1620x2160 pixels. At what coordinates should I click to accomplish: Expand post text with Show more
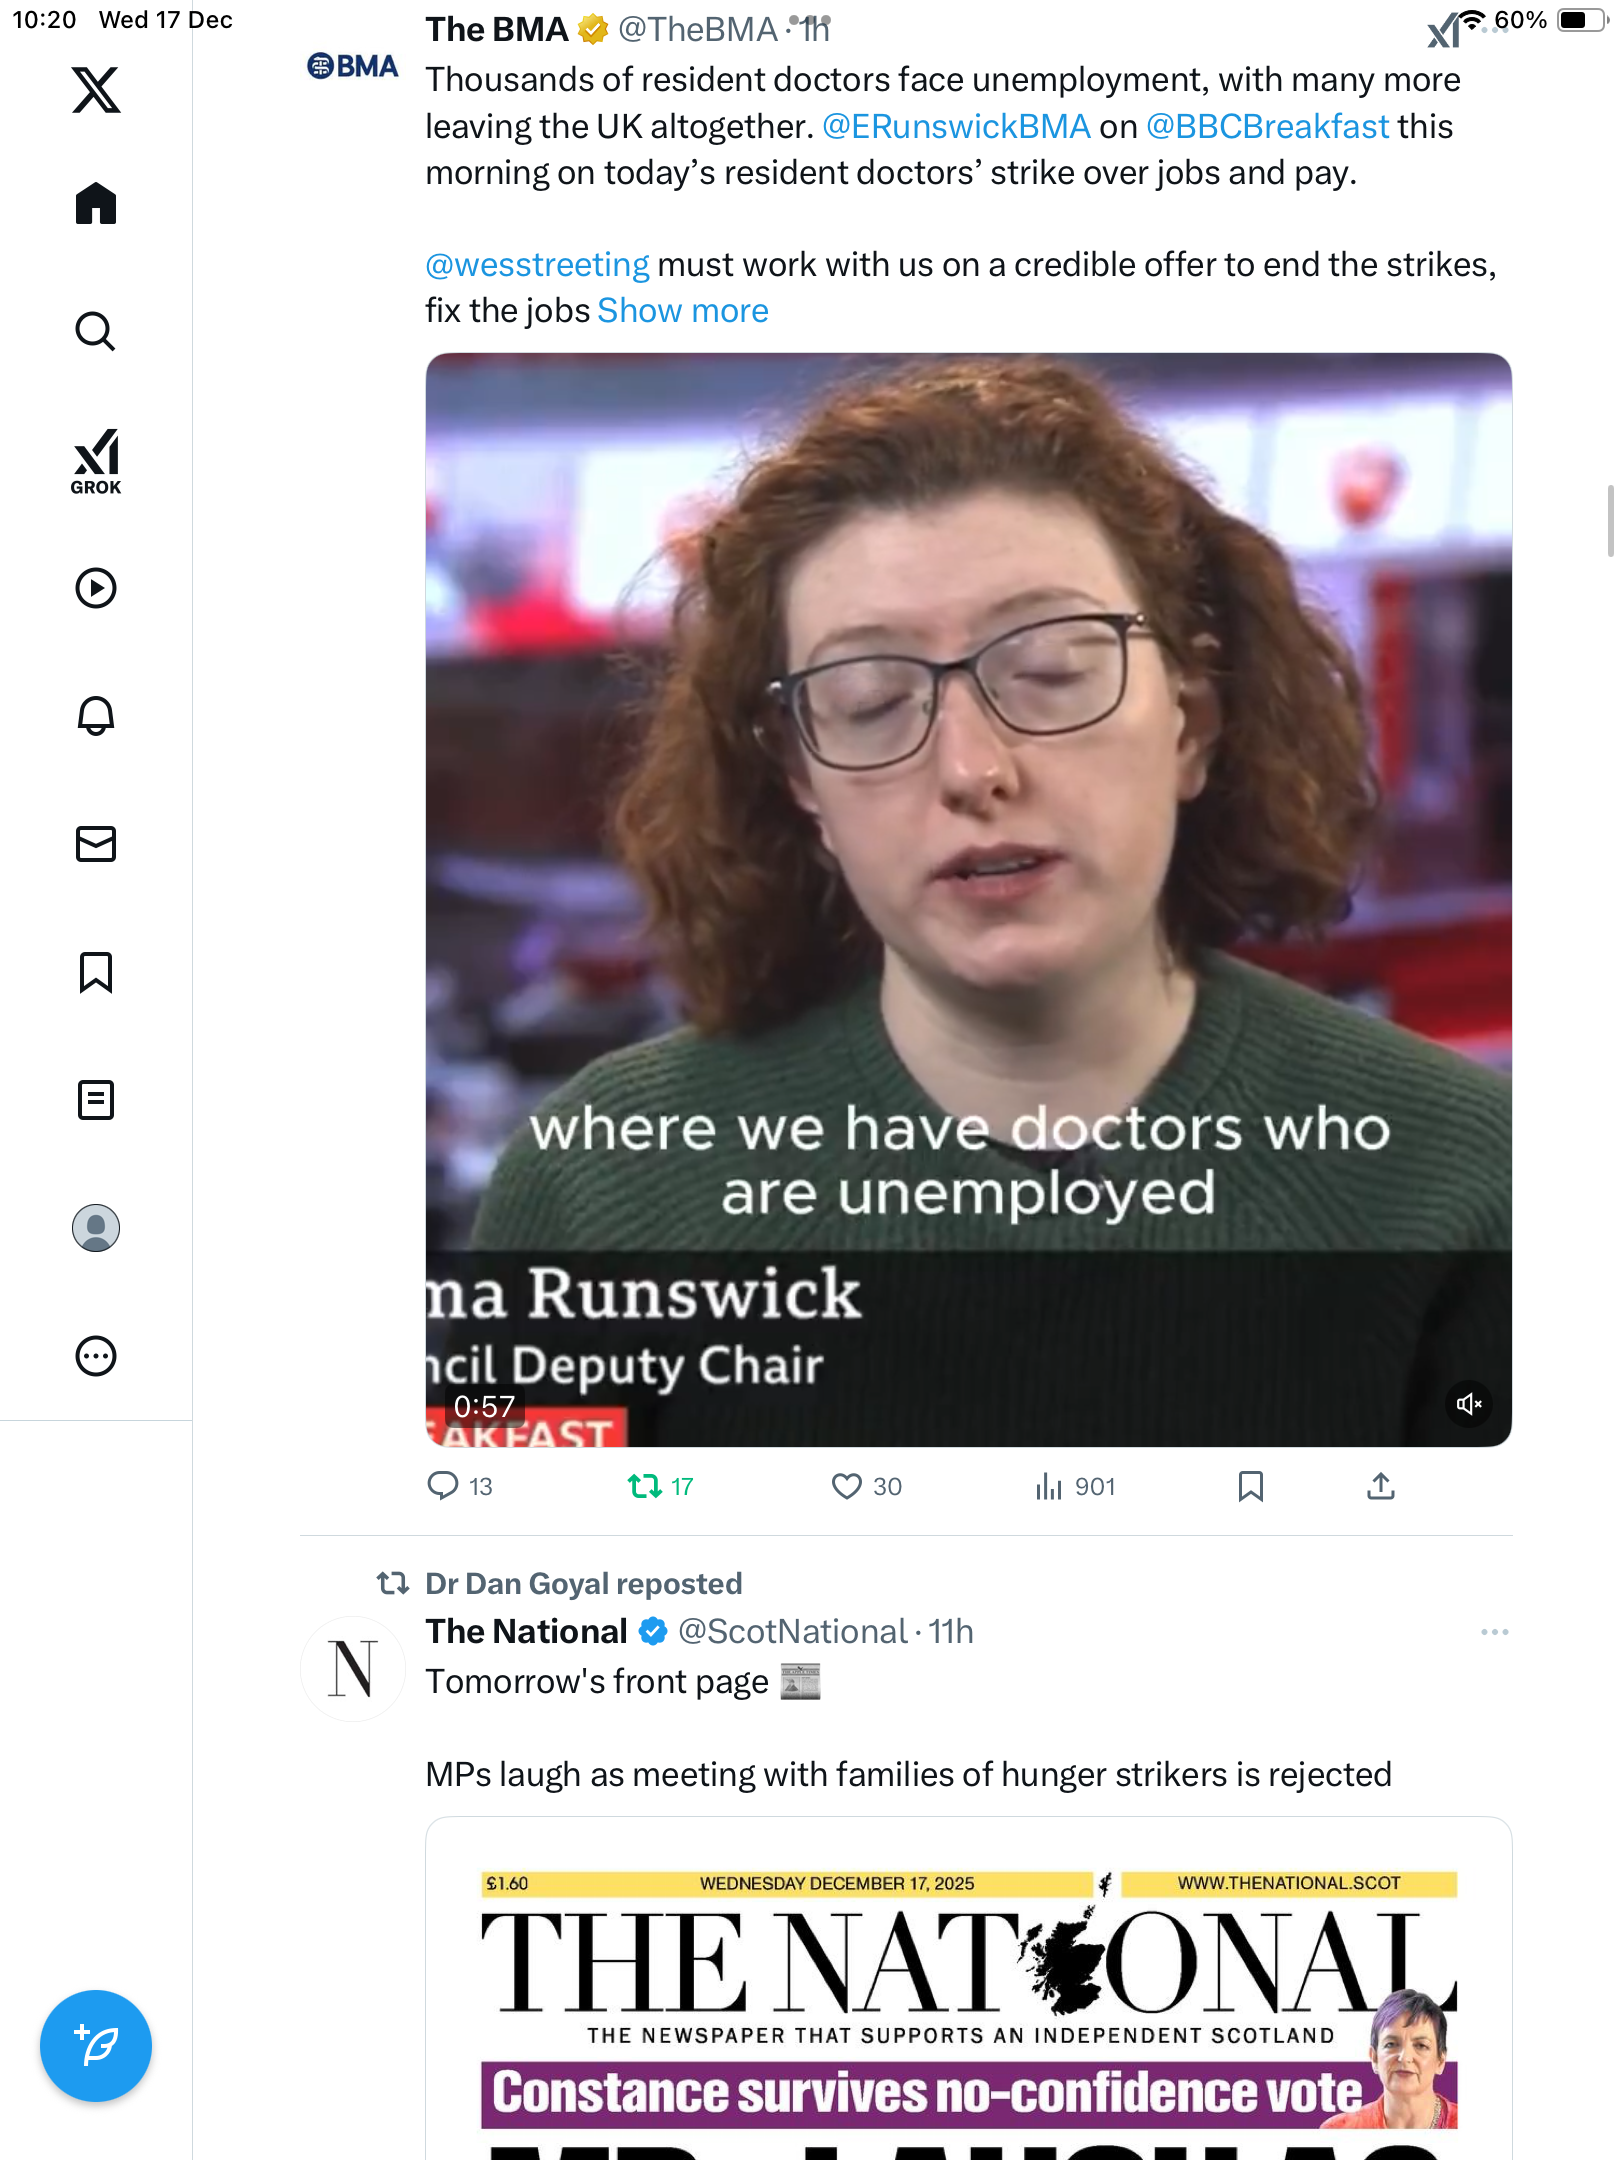683,311
